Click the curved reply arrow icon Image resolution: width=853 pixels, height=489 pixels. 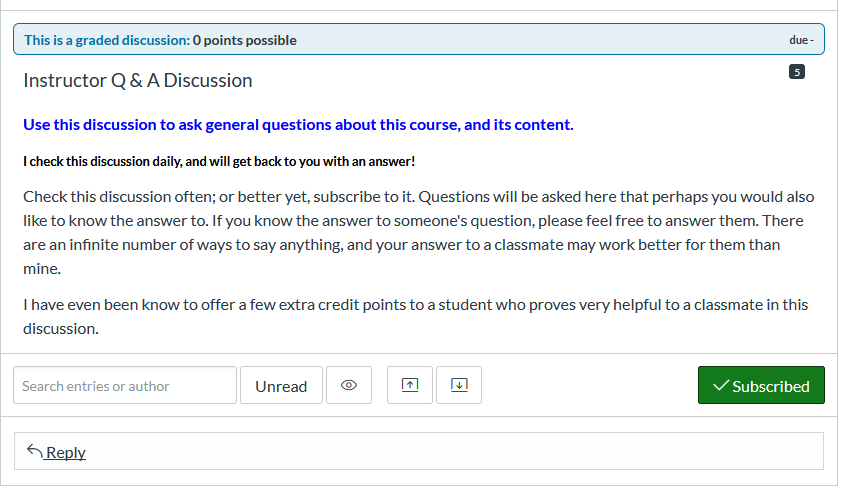(x=34, y=451)
